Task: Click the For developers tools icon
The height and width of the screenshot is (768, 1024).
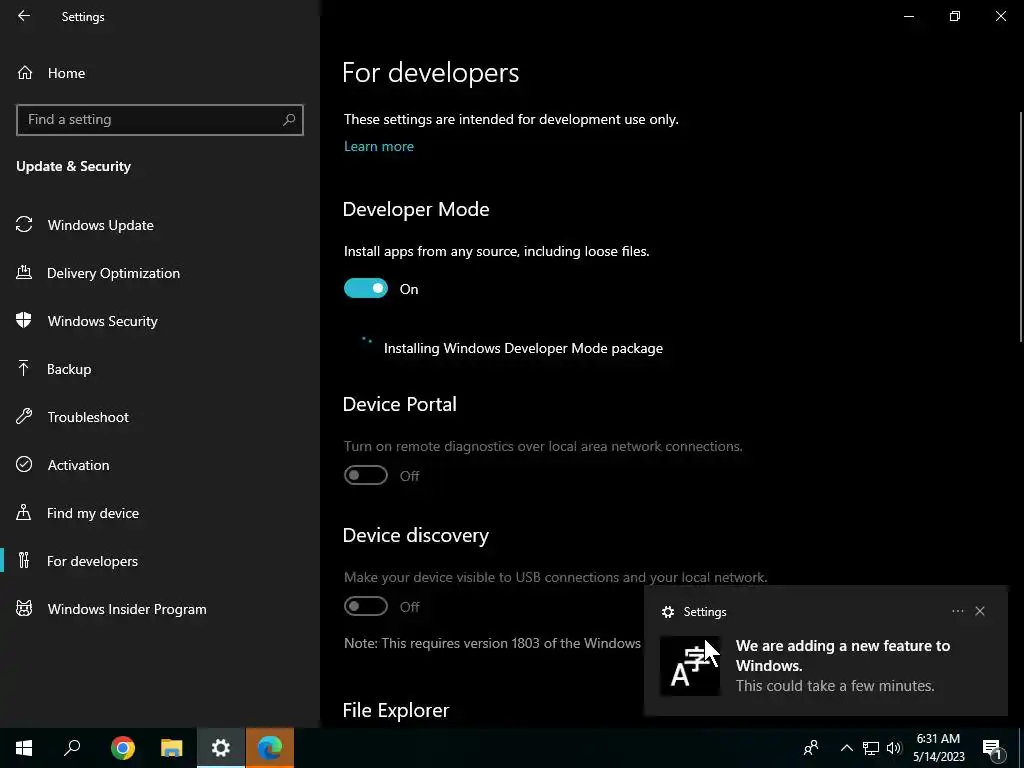Action: pos(24,560)
